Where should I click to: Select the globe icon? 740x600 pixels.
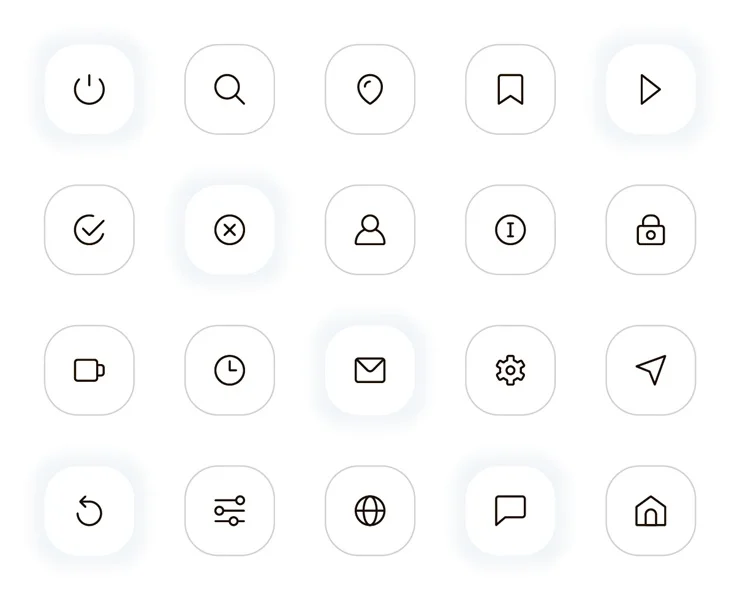[x=370, y=511]
